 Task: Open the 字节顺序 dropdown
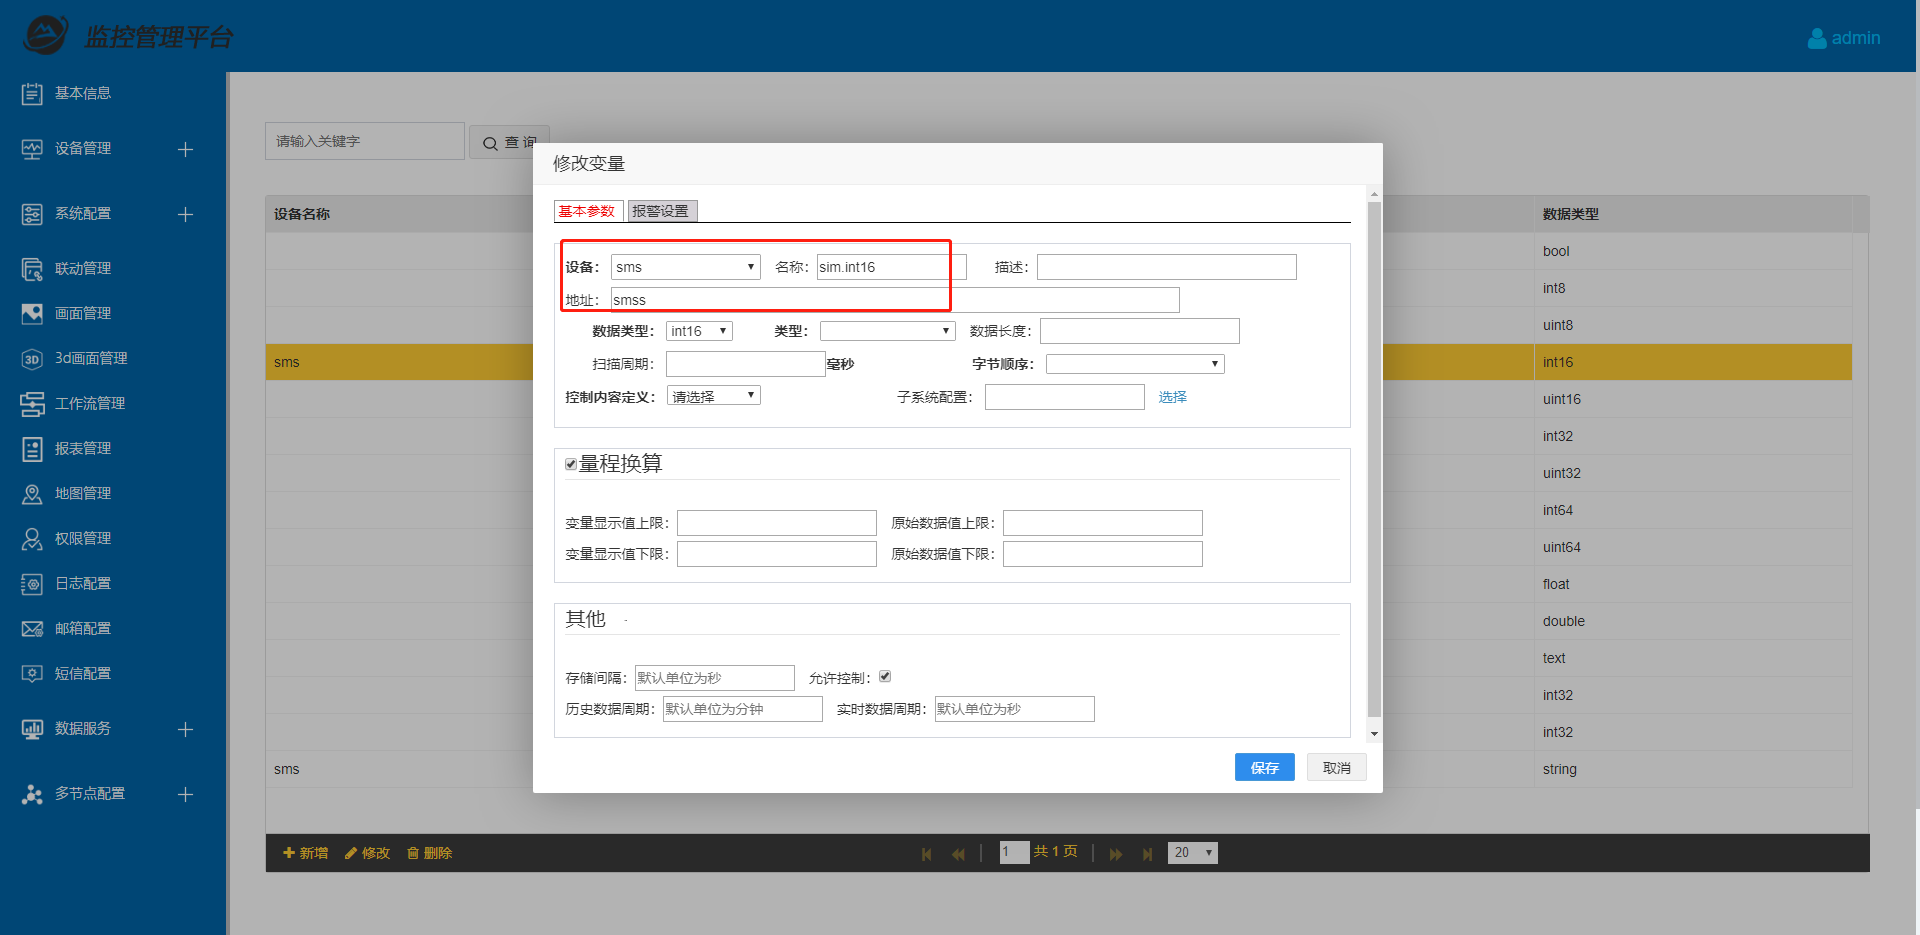[1135, 364]
